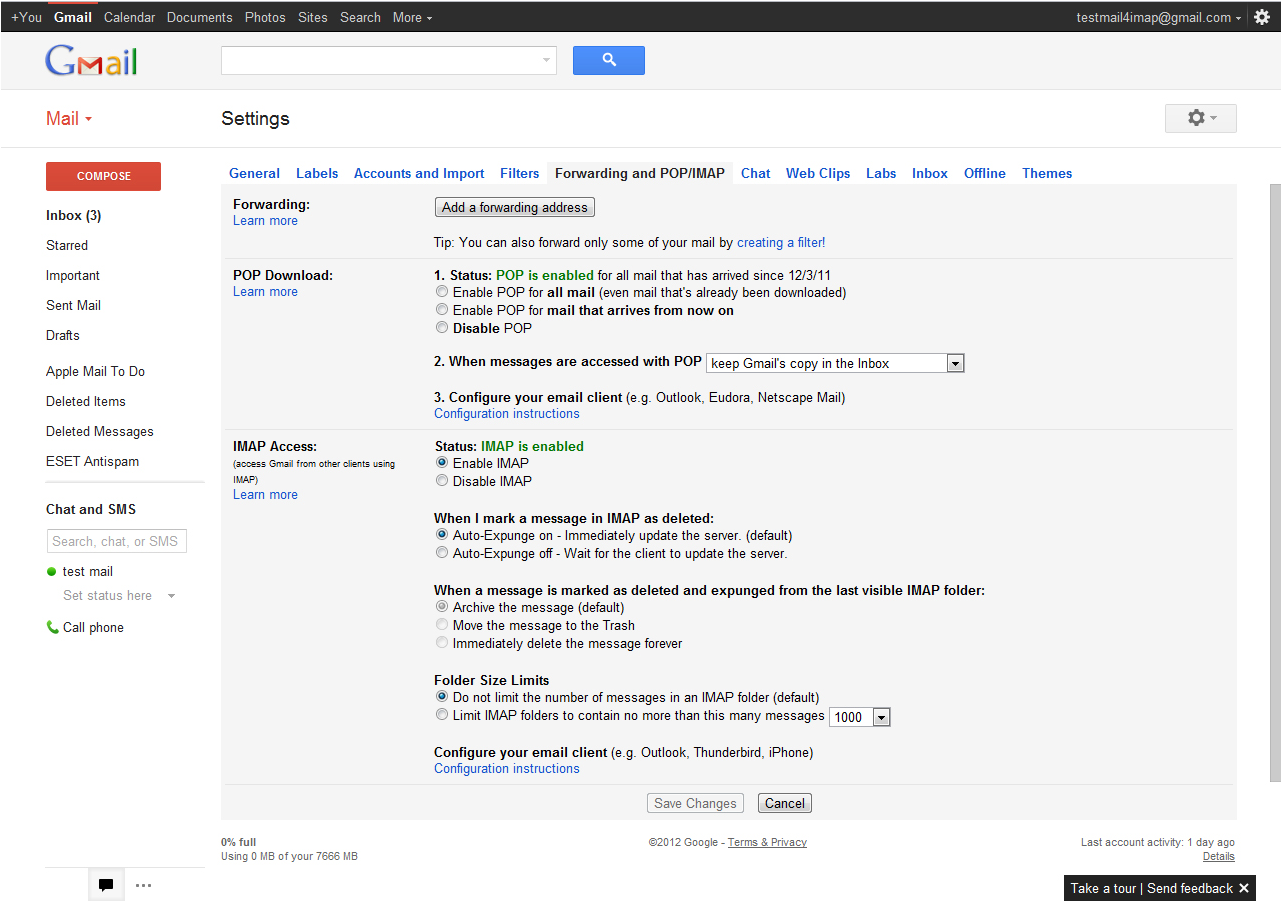Switch to the Labels settings tab

(x=317, y=173)
